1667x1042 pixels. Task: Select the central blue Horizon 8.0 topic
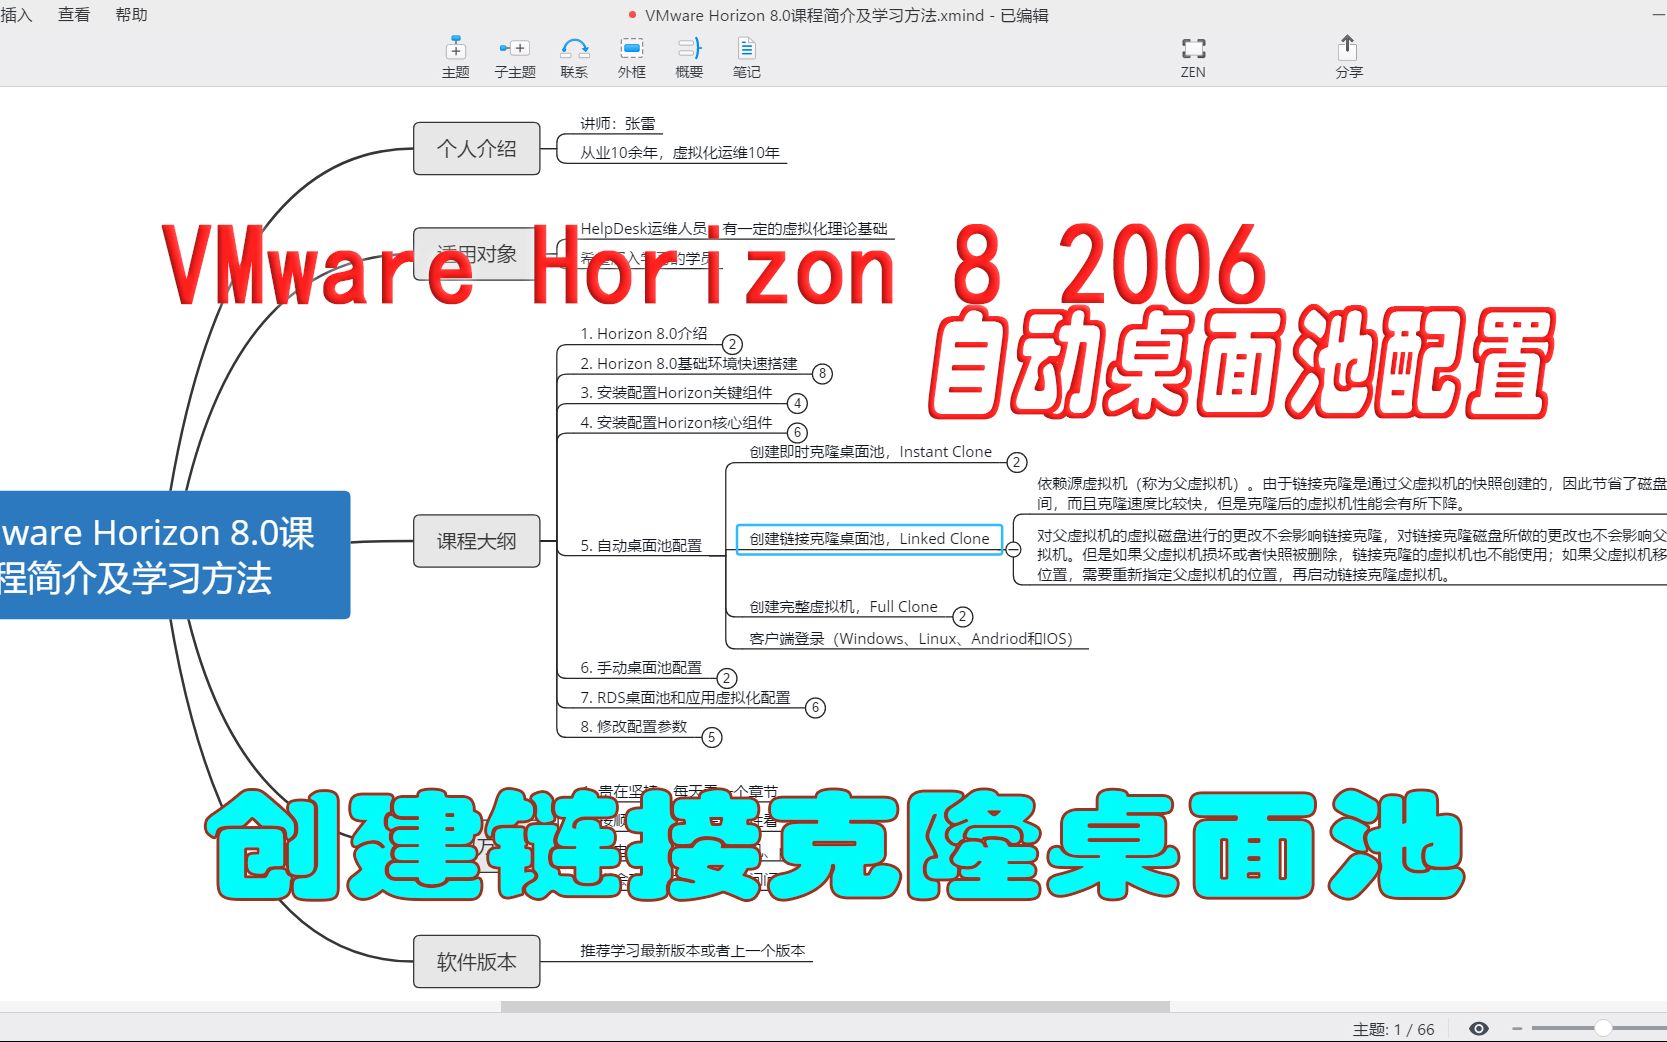[174, 555]
